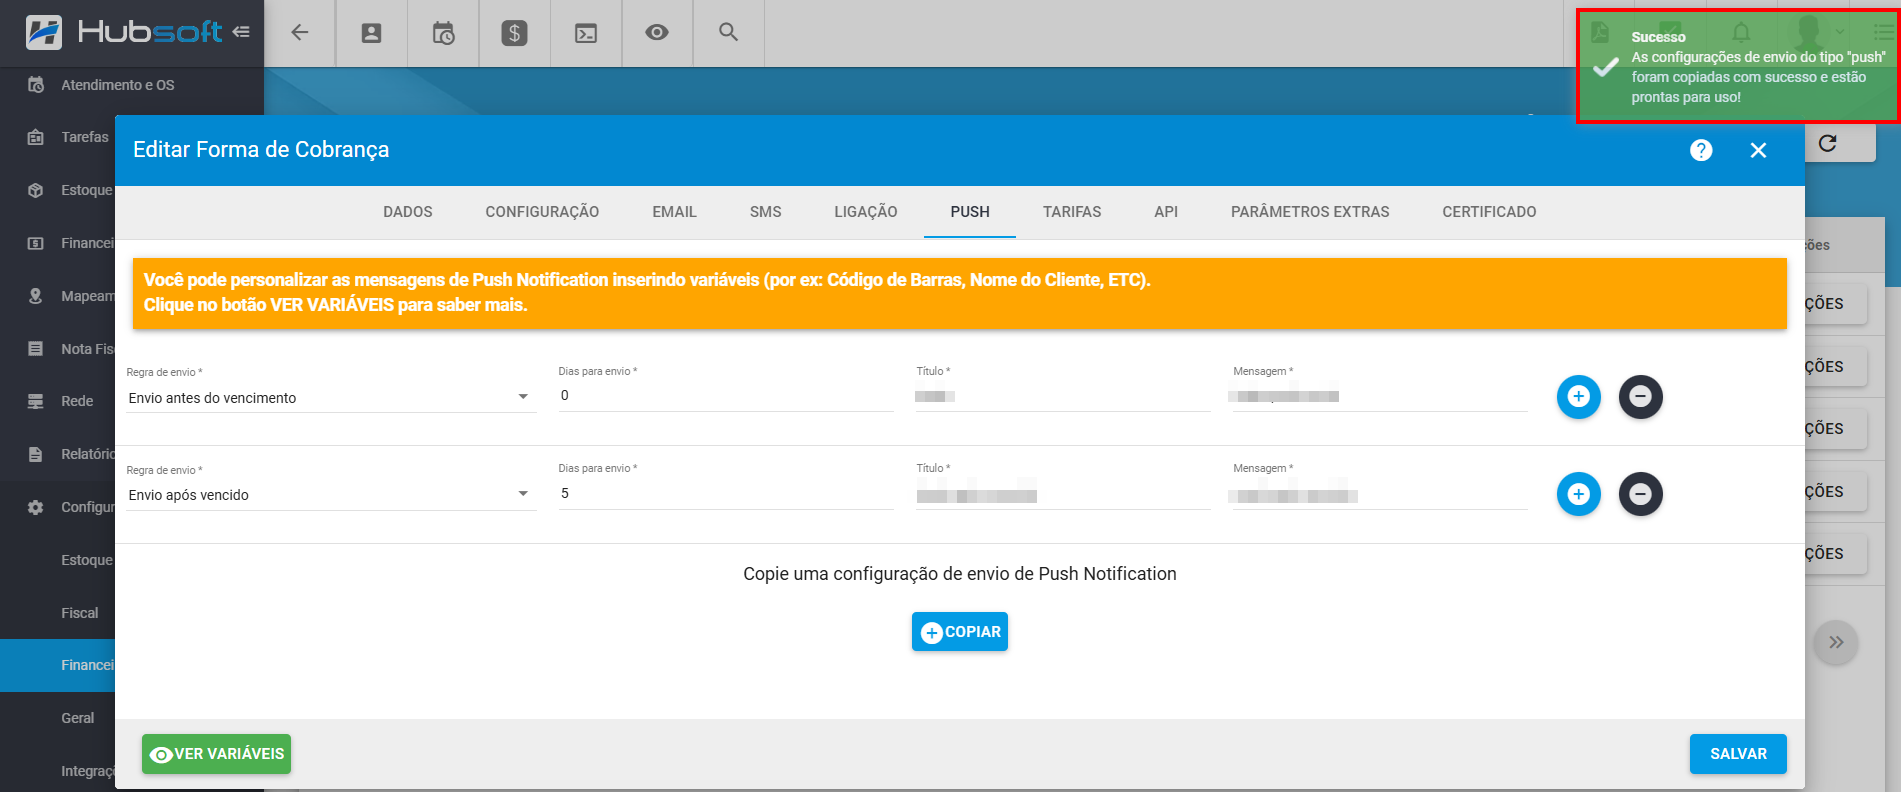Open the Rede sidebar menu
The height and width of the screenshot is (792, 1901).
coord(58,401)
